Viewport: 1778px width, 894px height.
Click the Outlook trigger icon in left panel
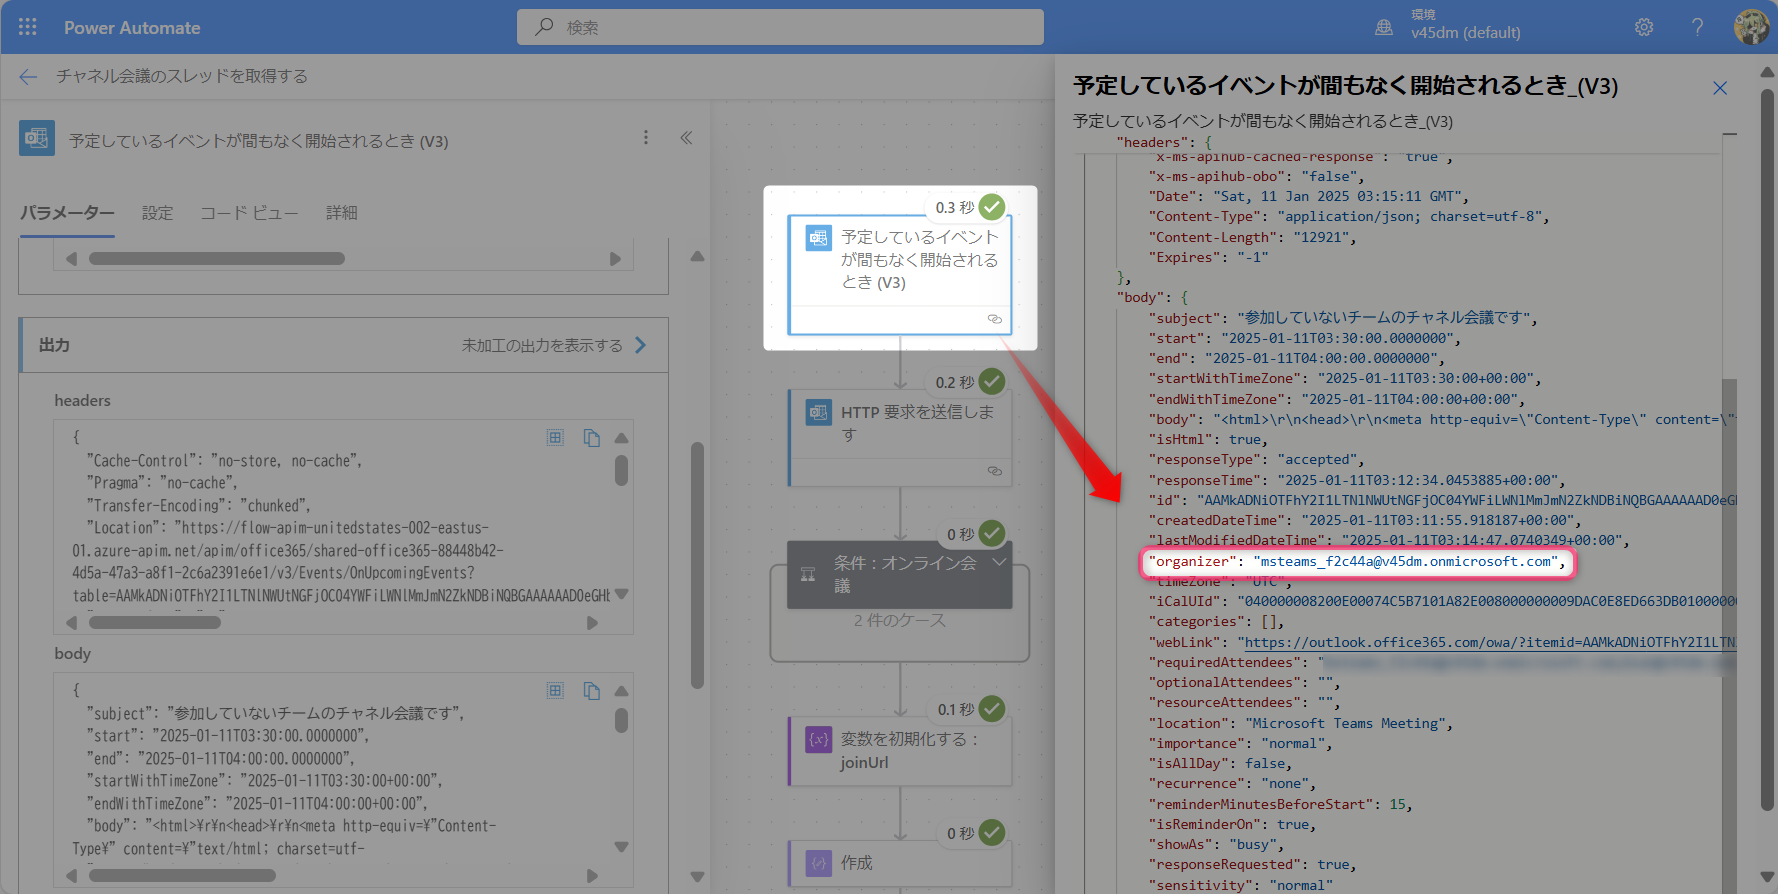(37, 138)
